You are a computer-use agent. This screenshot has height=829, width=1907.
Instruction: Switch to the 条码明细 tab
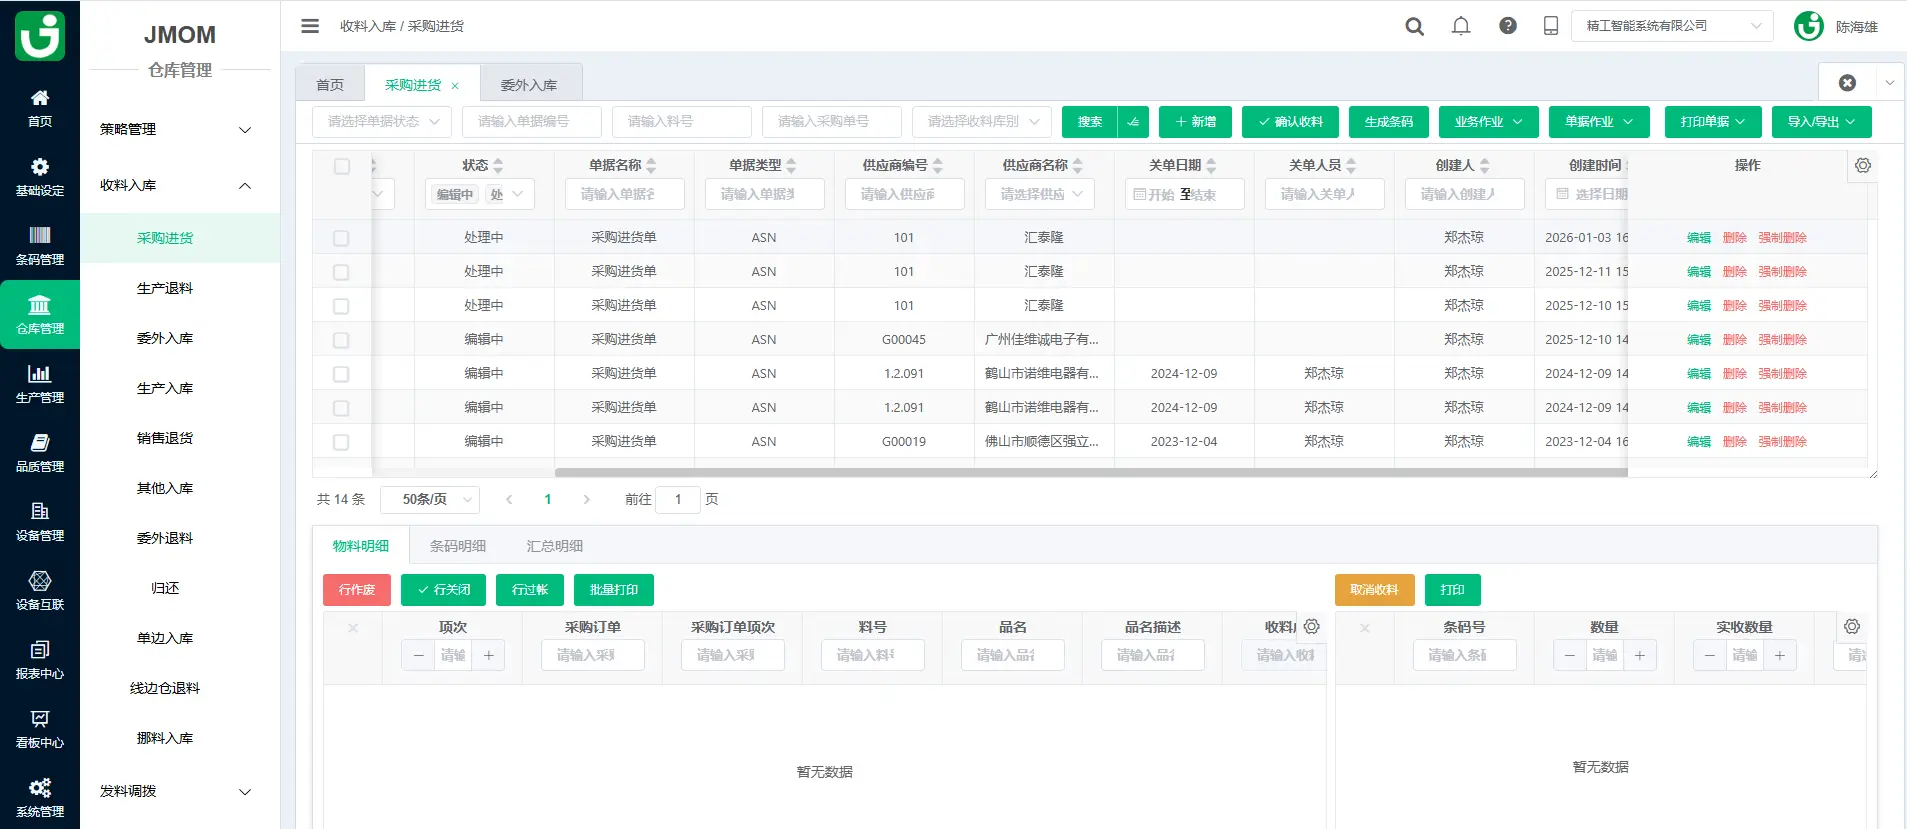coord(457,546)
